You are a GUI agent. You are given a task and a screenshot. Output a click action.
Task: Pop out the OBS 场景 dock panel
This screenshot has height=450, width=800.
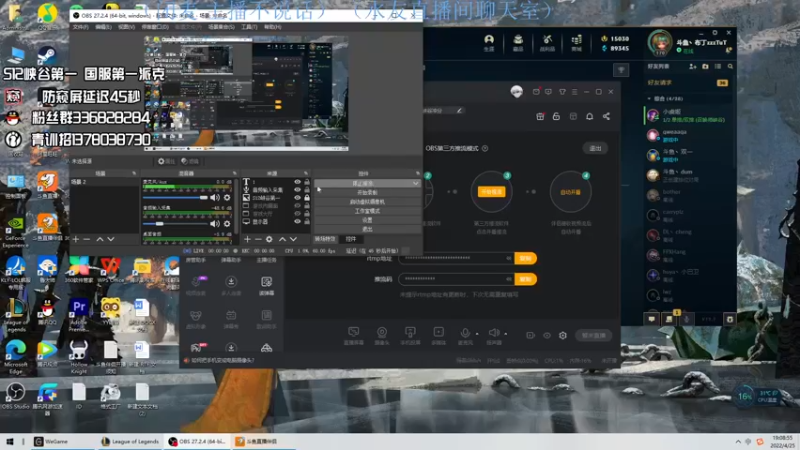[x=134, y=173]
